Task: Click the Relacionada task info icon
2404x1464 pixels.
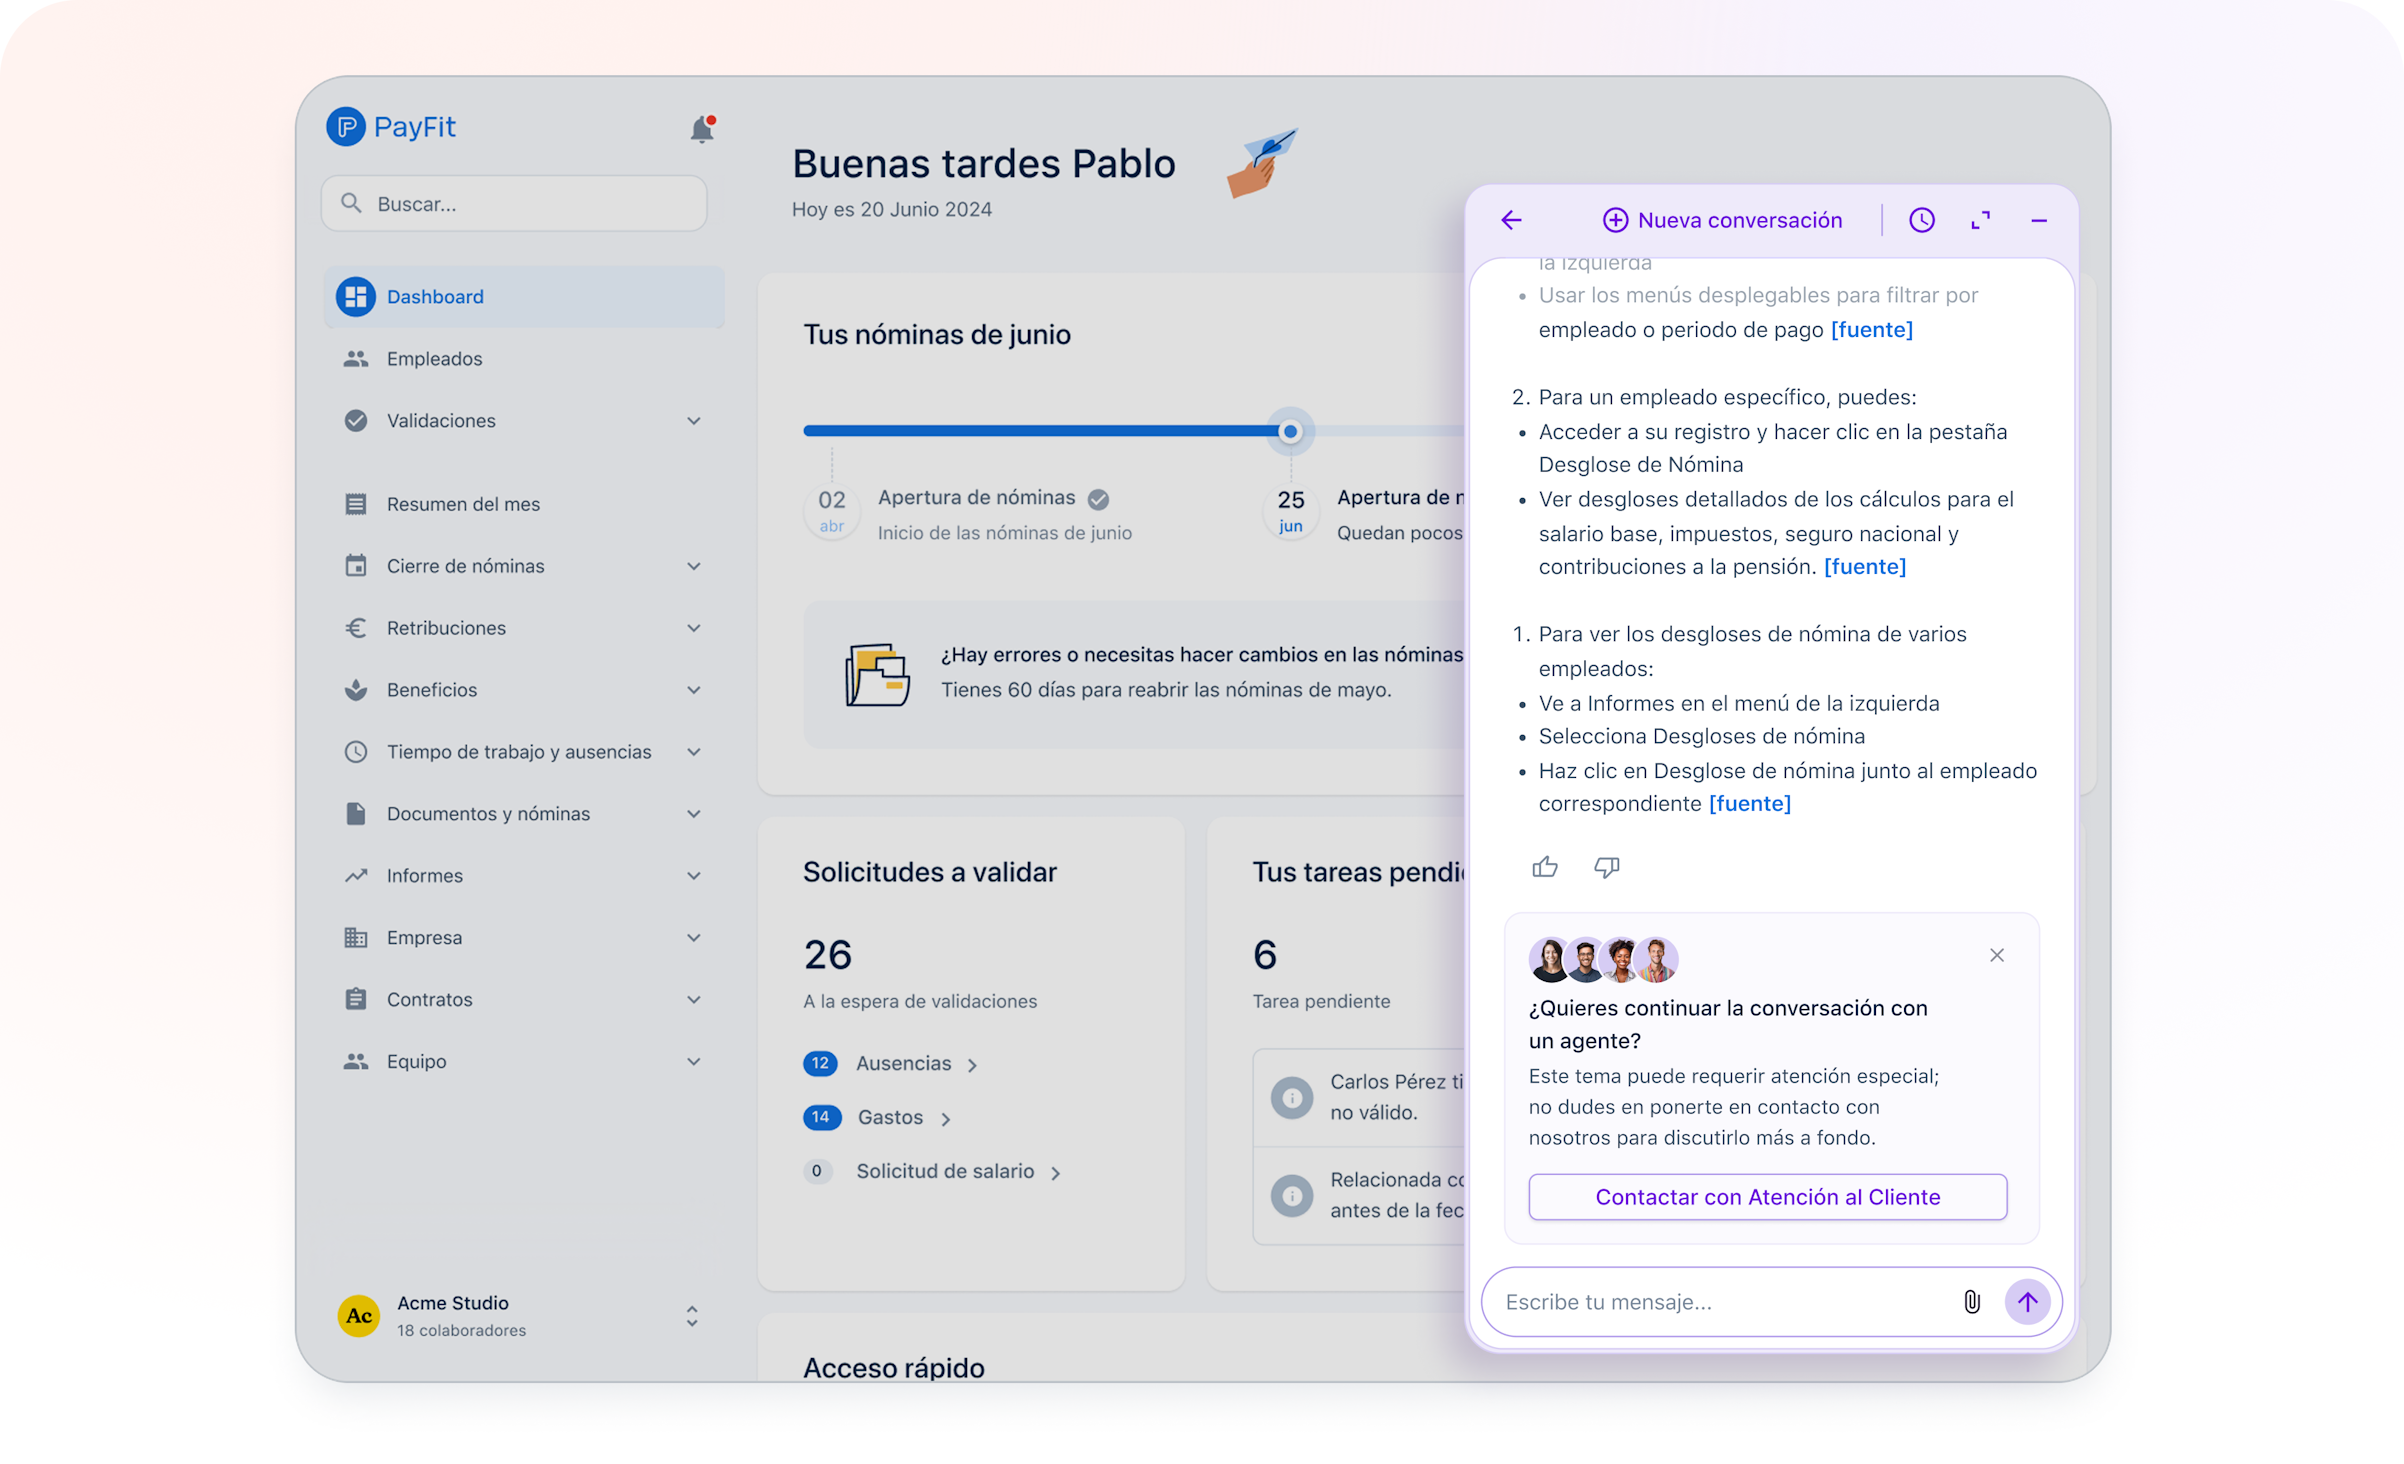Action: tap(1292, 1196)
